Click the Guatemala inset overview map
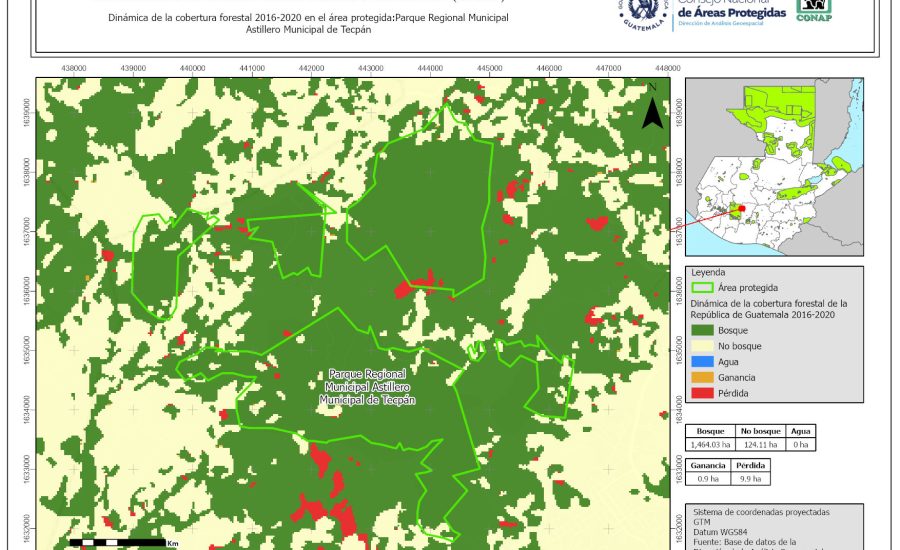The width and height of the screenshot is (900, 550). click(x=776, y=166)
